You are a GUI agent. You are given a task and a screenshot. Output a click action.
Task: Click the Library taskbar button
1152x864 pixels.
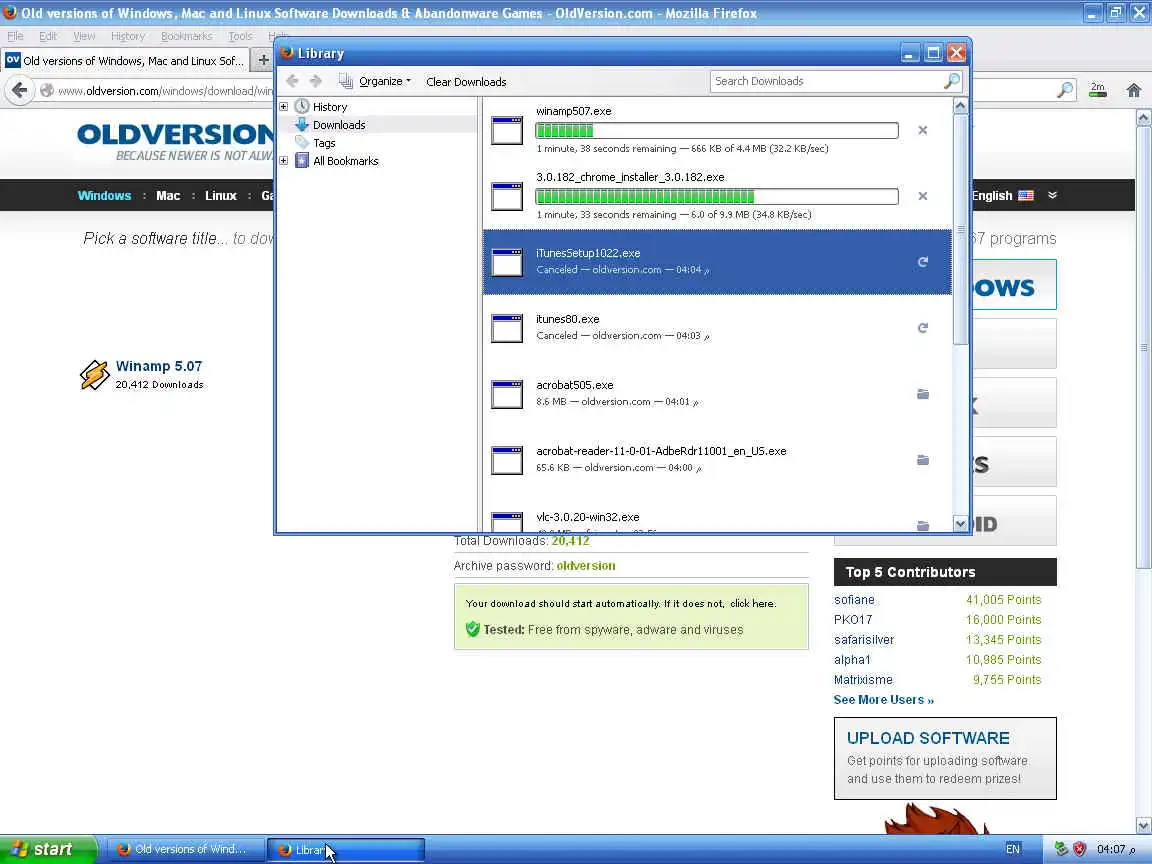[345, 849]
